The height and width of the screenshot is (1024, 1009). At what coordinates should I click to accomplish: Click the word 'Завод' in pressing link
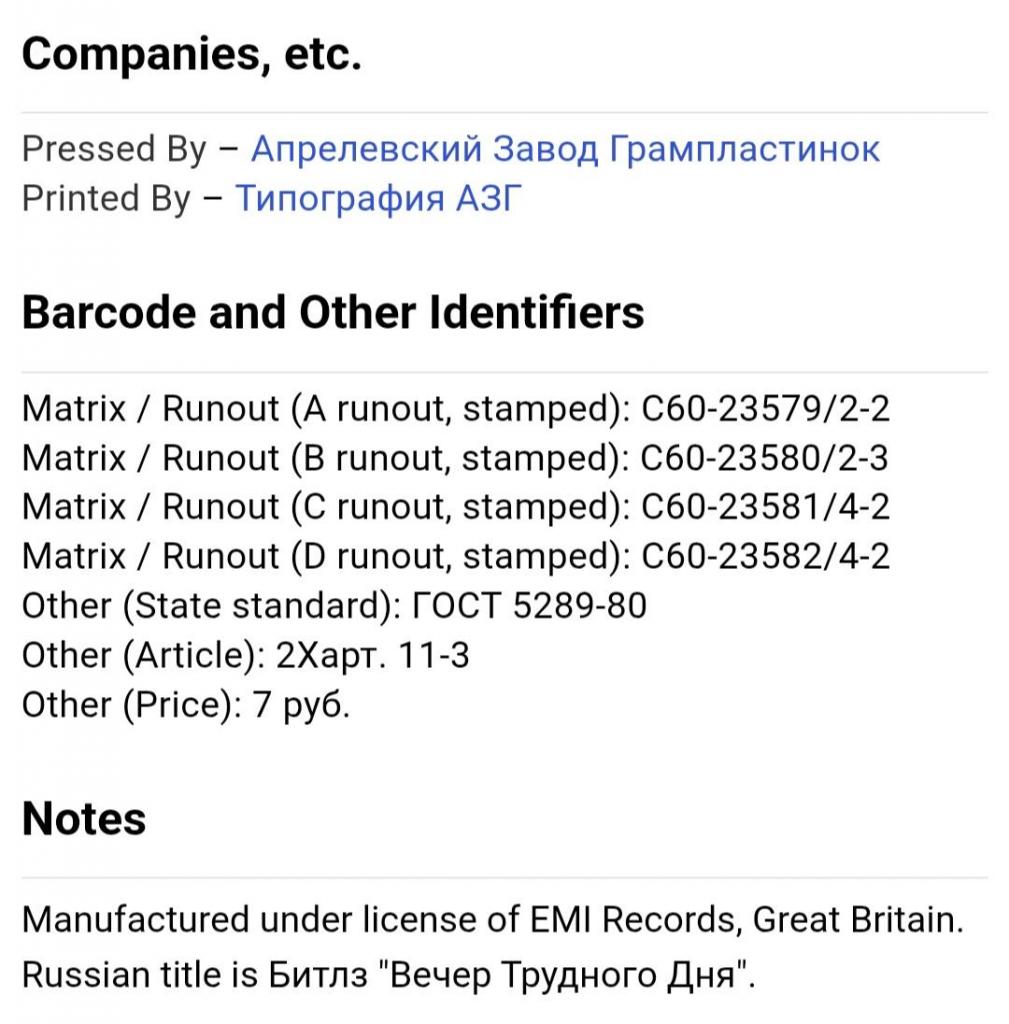pyautogui.click(x=545, y=149)
